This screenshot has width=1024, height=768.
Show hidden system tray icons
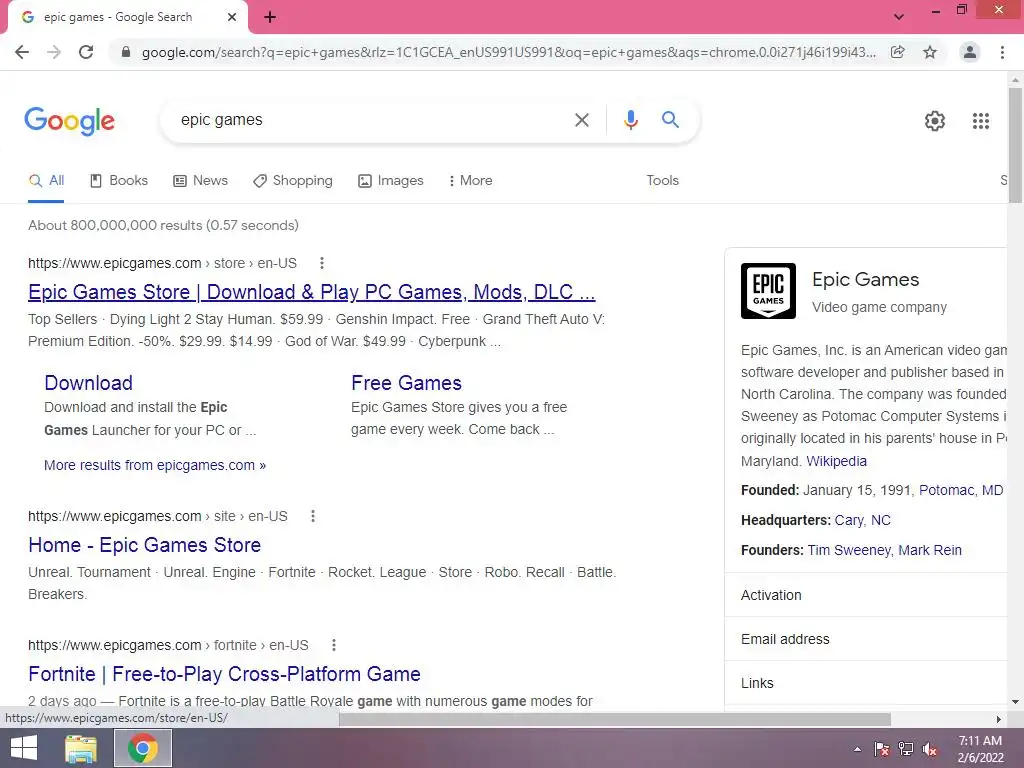[x=857, y=749]
